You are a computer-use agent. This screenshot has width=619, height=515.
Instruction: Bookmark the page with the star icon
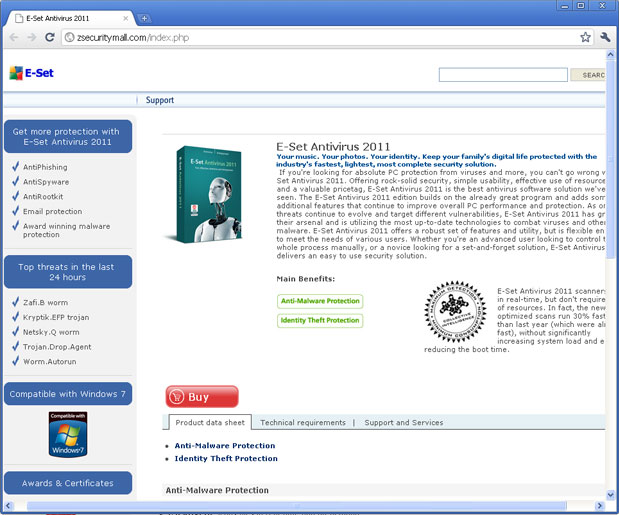tap(585, 37)
